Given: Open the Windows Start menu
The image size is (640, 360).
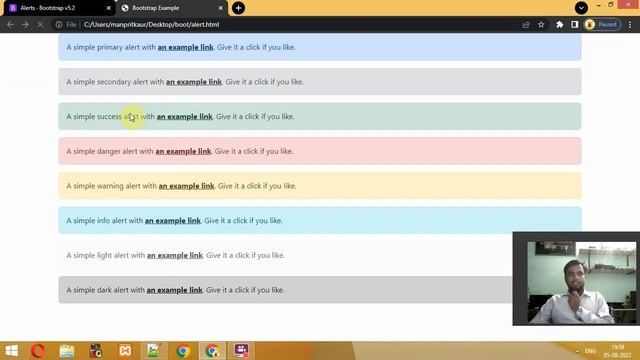Looking at the screenshot, I should tap(11, 351).
